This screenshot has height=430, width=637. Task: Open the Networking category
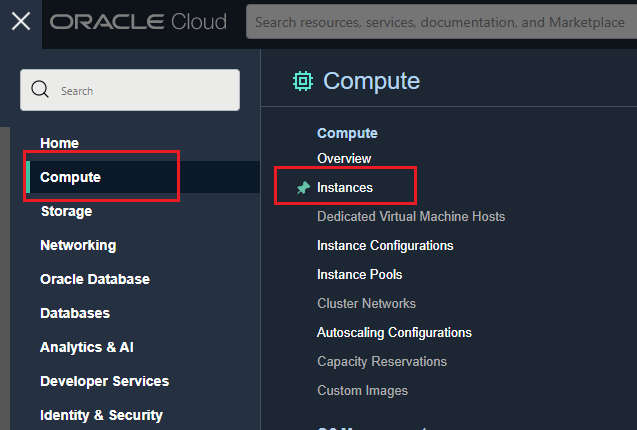[x=78, y=245]
